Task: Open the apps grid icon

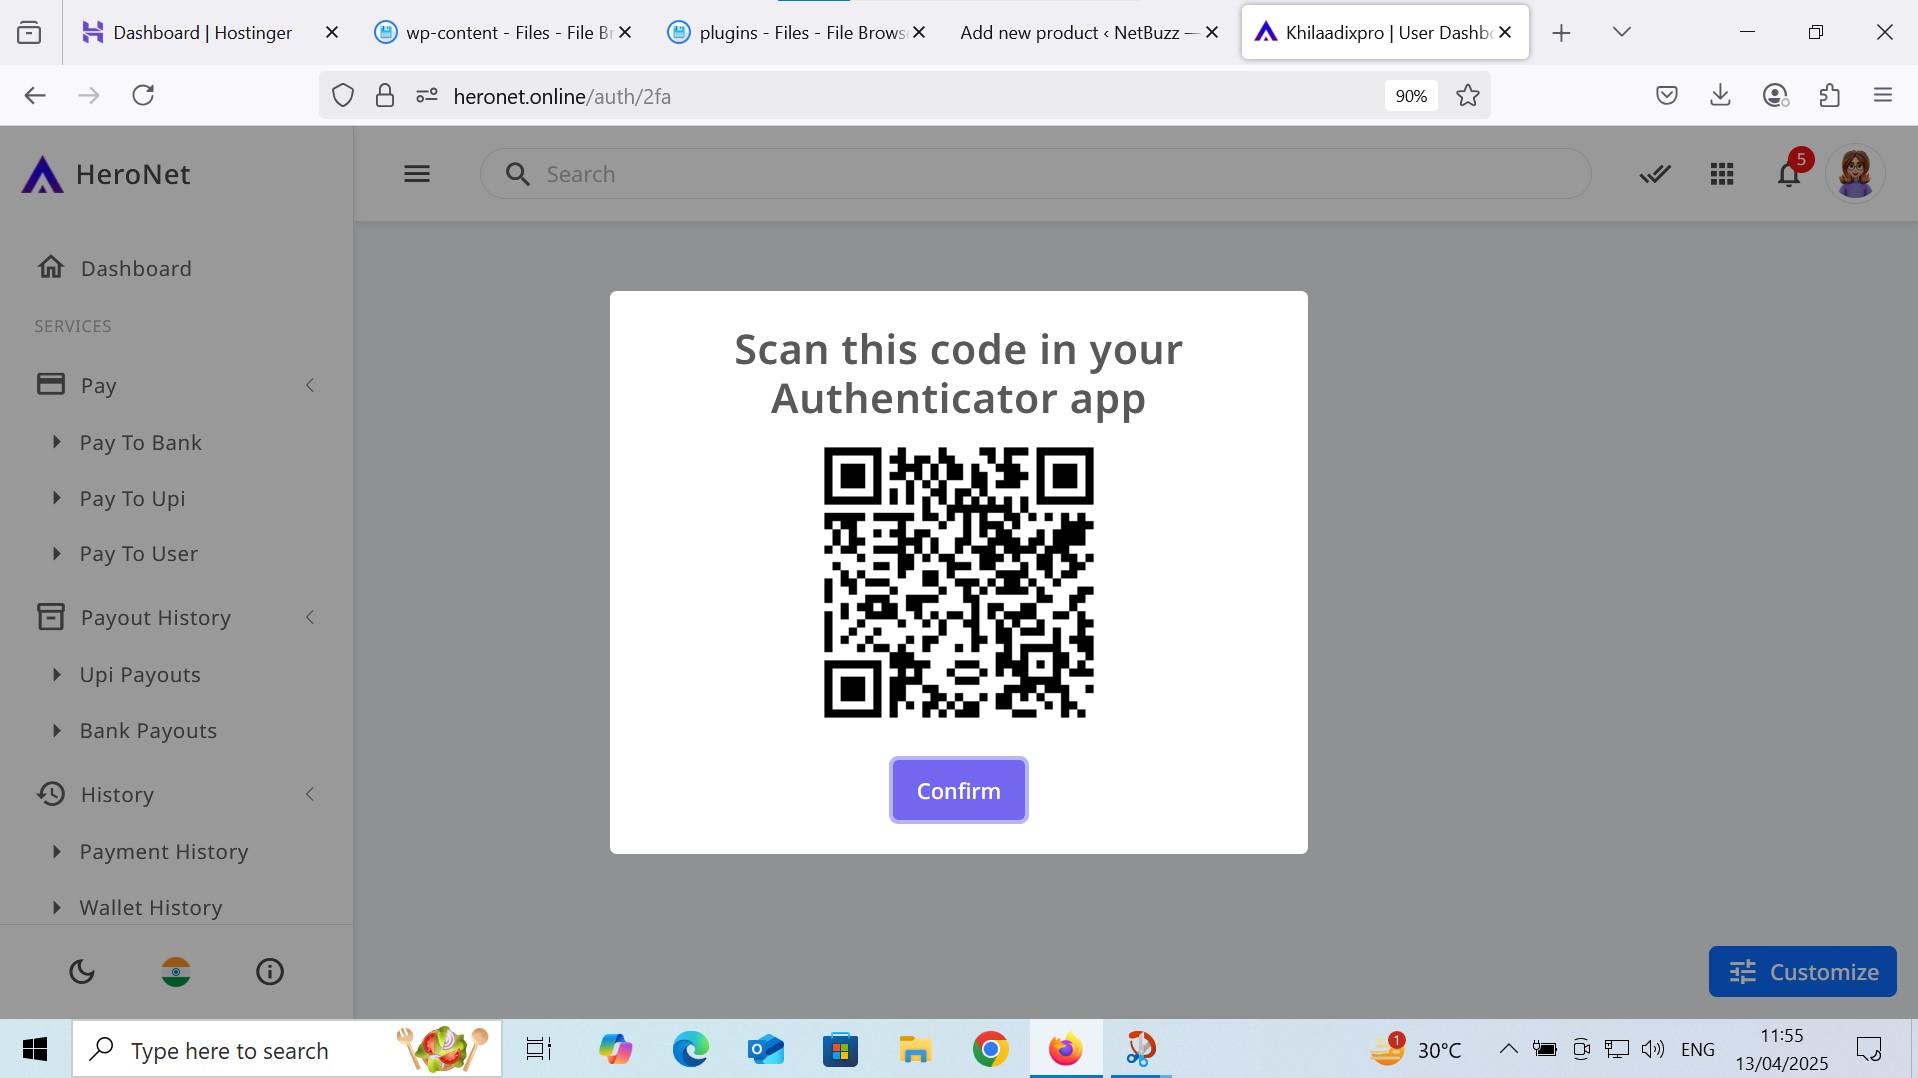Action: [x=1721, y=175]
